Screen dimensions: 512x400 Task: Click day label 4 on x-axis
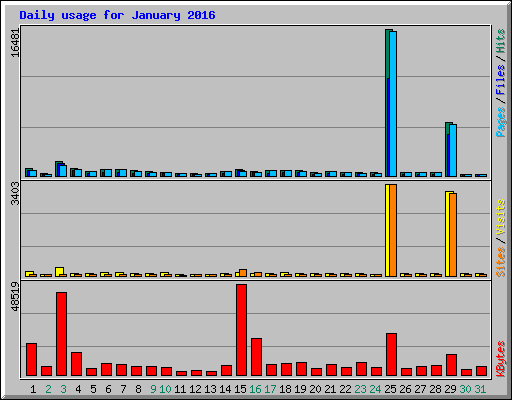coord(78,389)
